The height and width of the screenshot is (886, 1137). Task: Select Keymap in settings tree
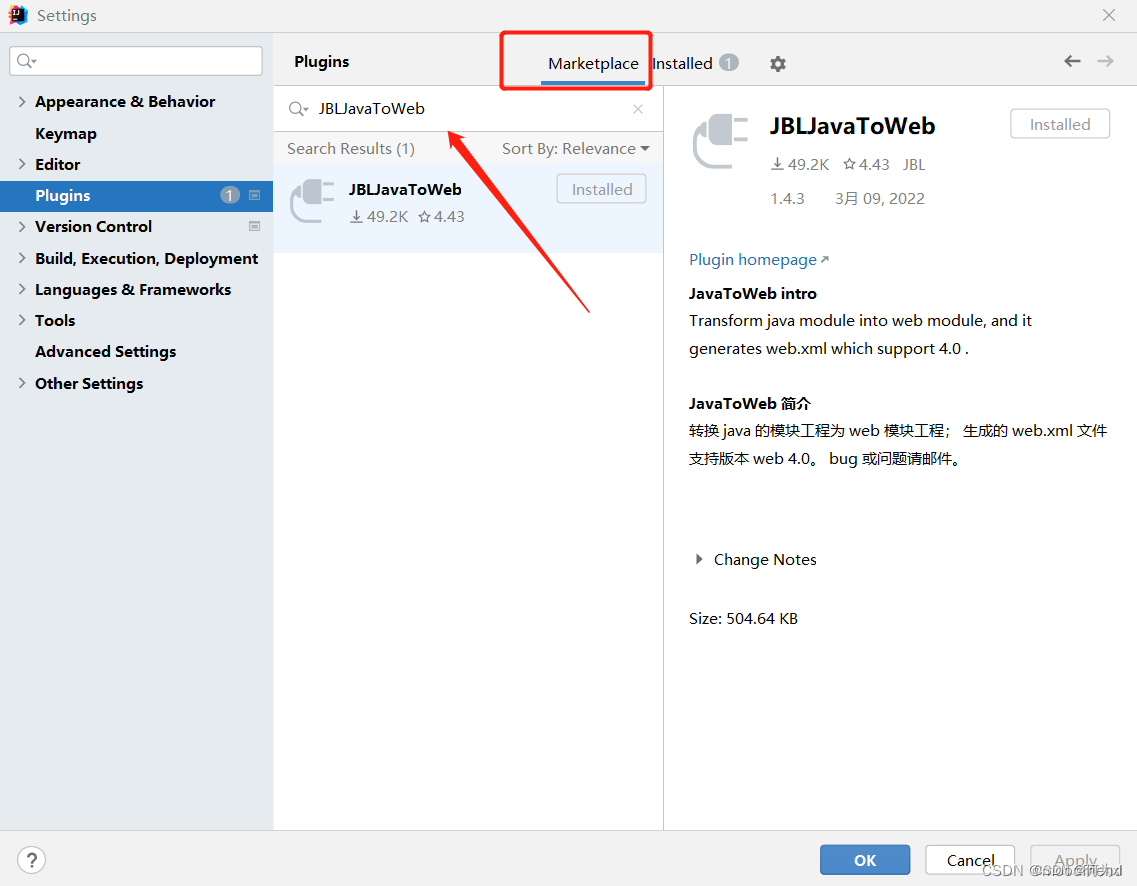66,133
